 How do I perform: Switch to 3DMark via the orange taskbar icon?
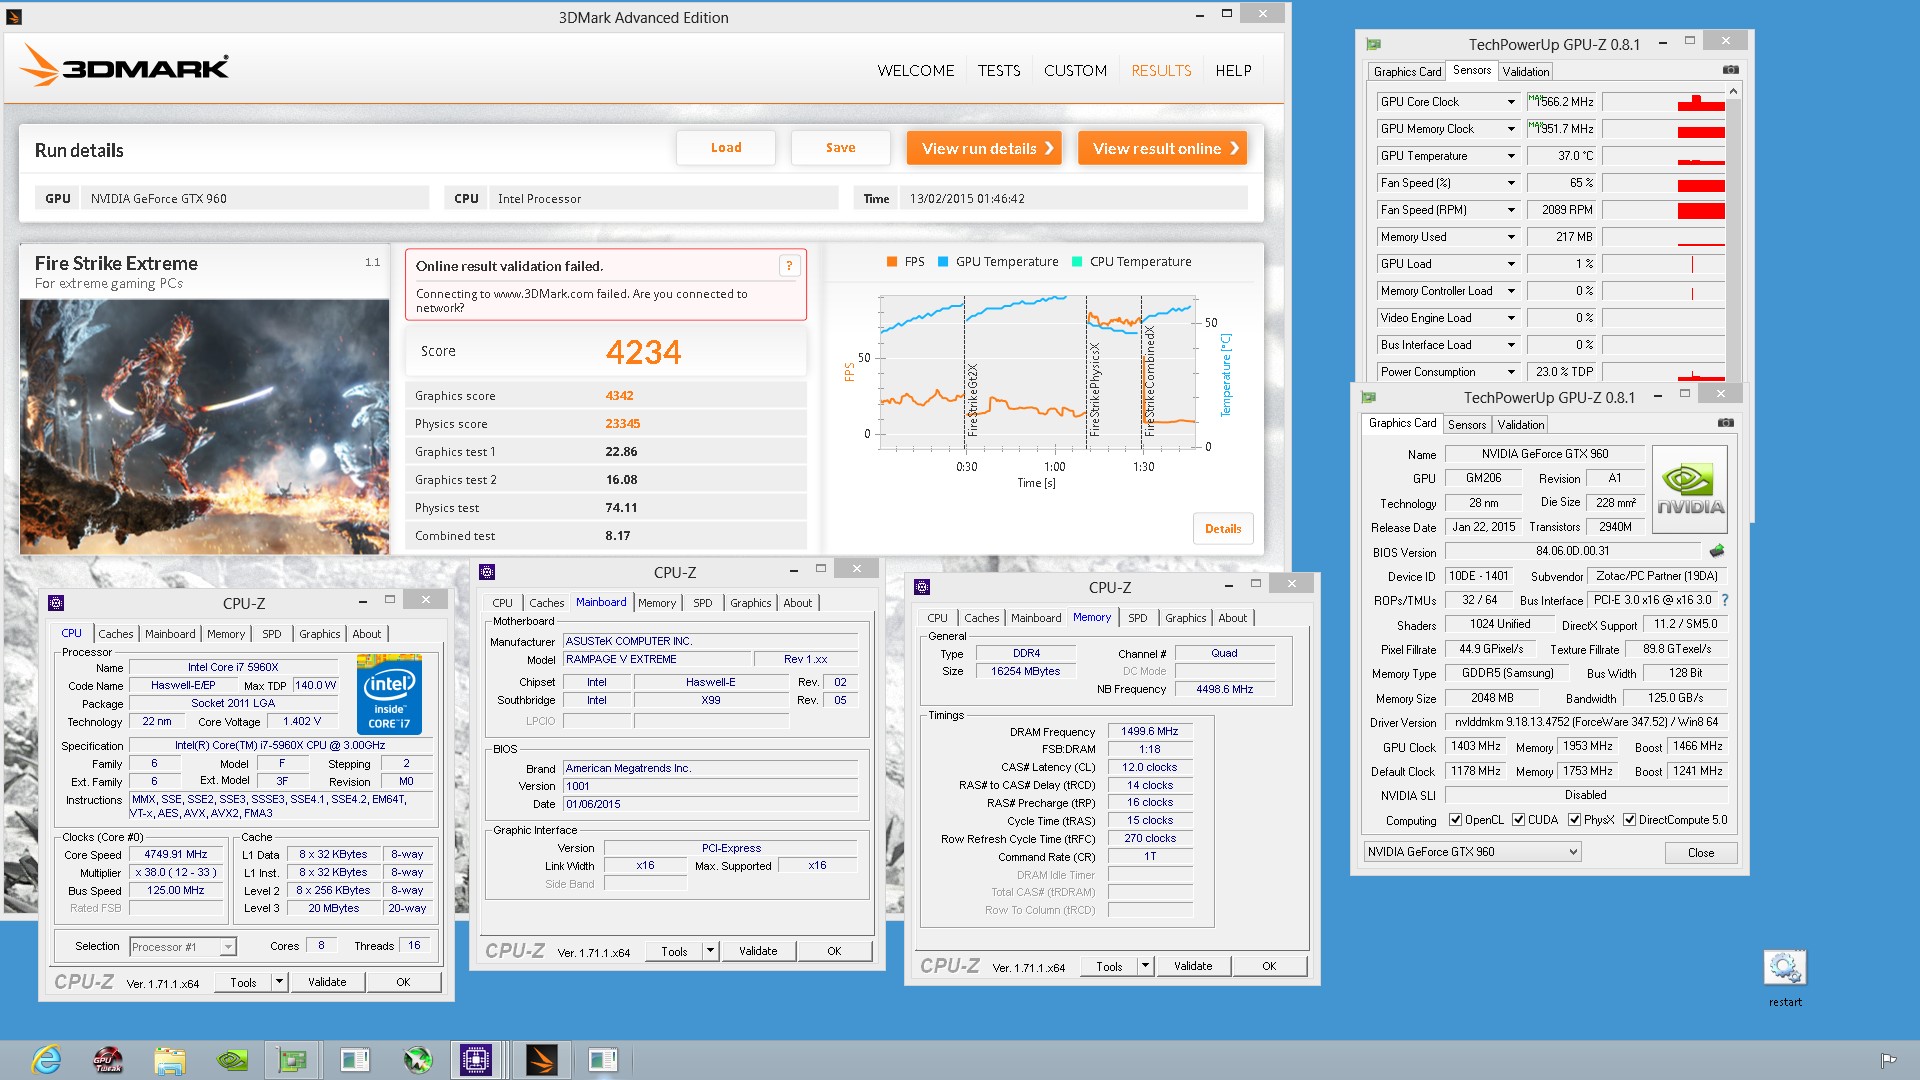tap(541, 1060)
